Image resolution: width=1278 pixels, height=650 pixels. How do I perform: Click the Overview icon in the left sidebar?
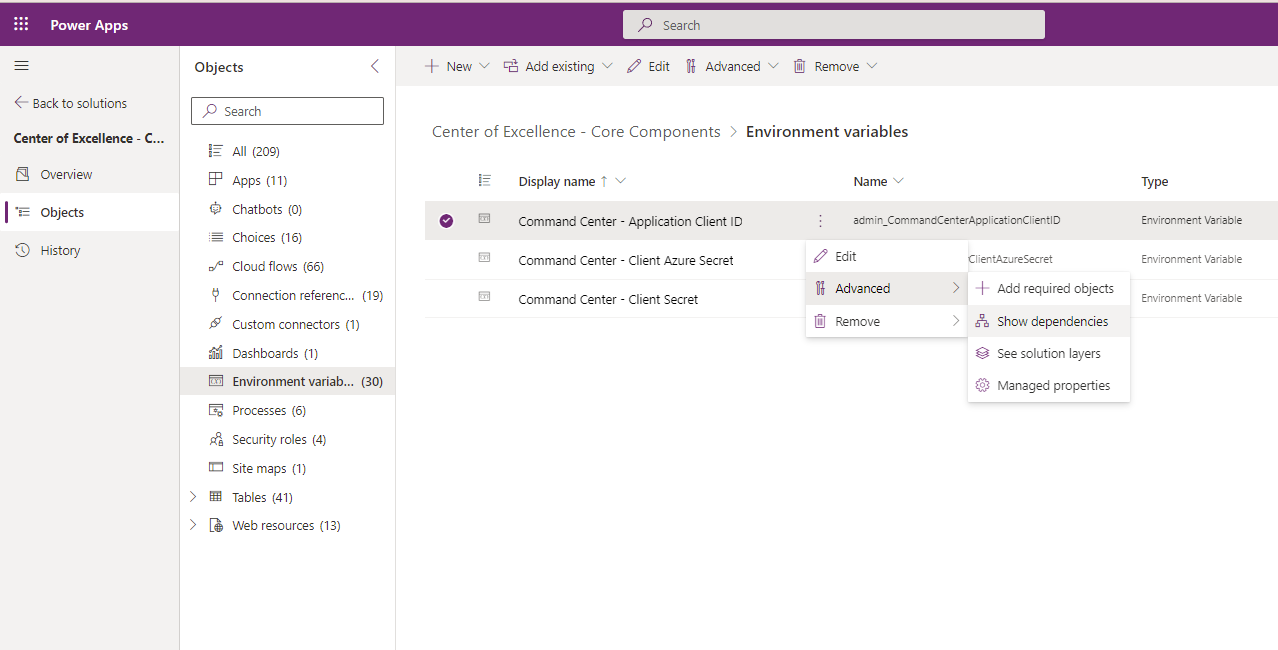[22, 173]
